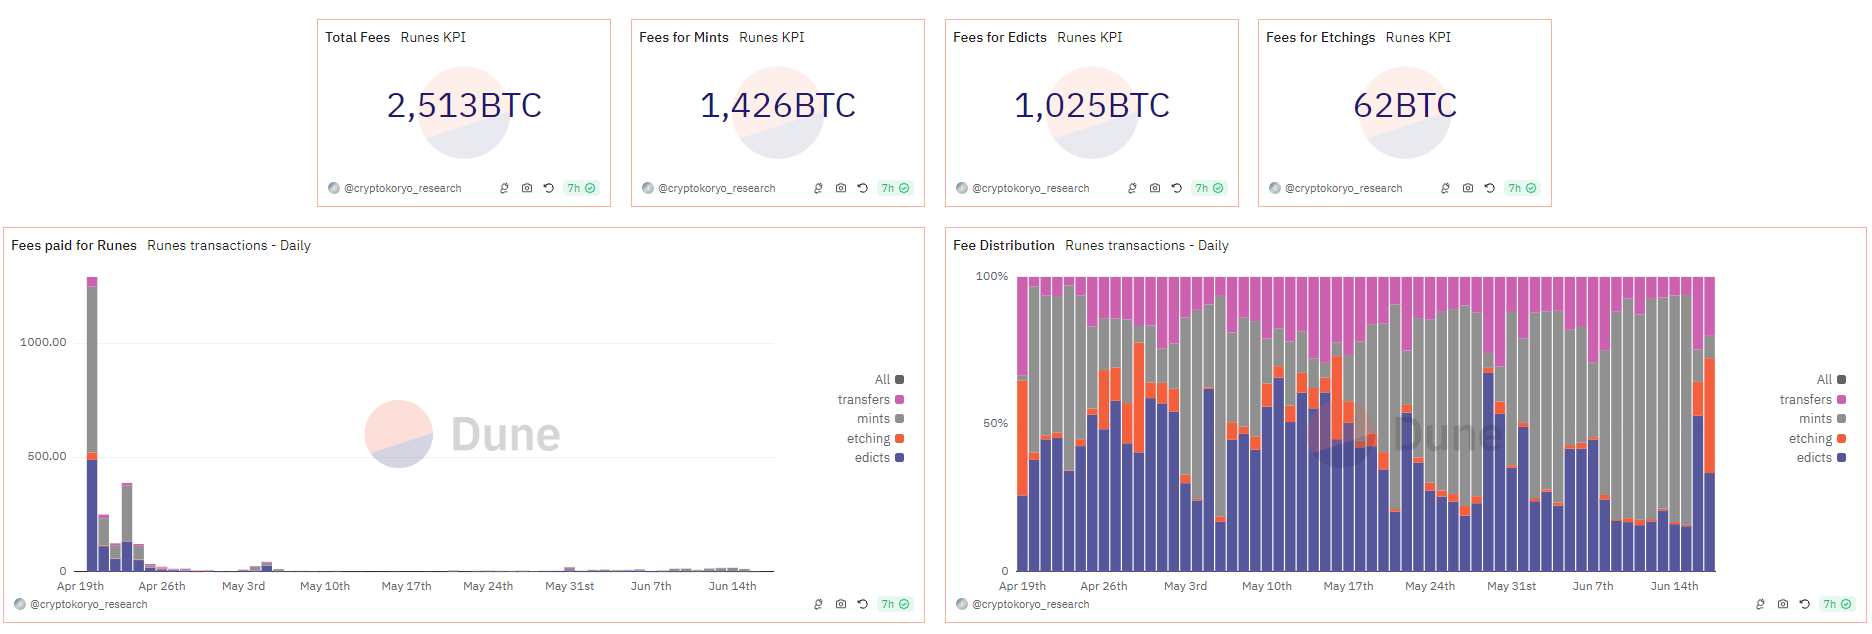Refresh the Fees for Mints card
1872x634 pixels.
pos(863,188)
